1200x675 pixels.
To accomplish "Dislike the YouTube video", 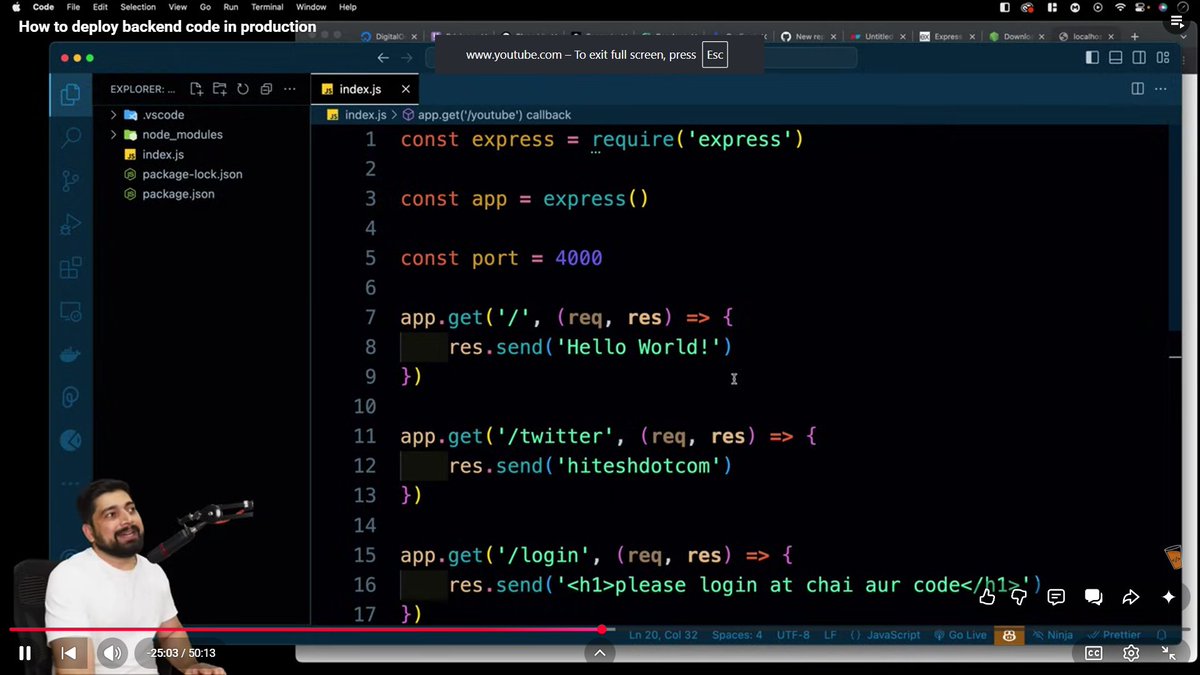I will pyautogui.click(x=1019, y=597).
